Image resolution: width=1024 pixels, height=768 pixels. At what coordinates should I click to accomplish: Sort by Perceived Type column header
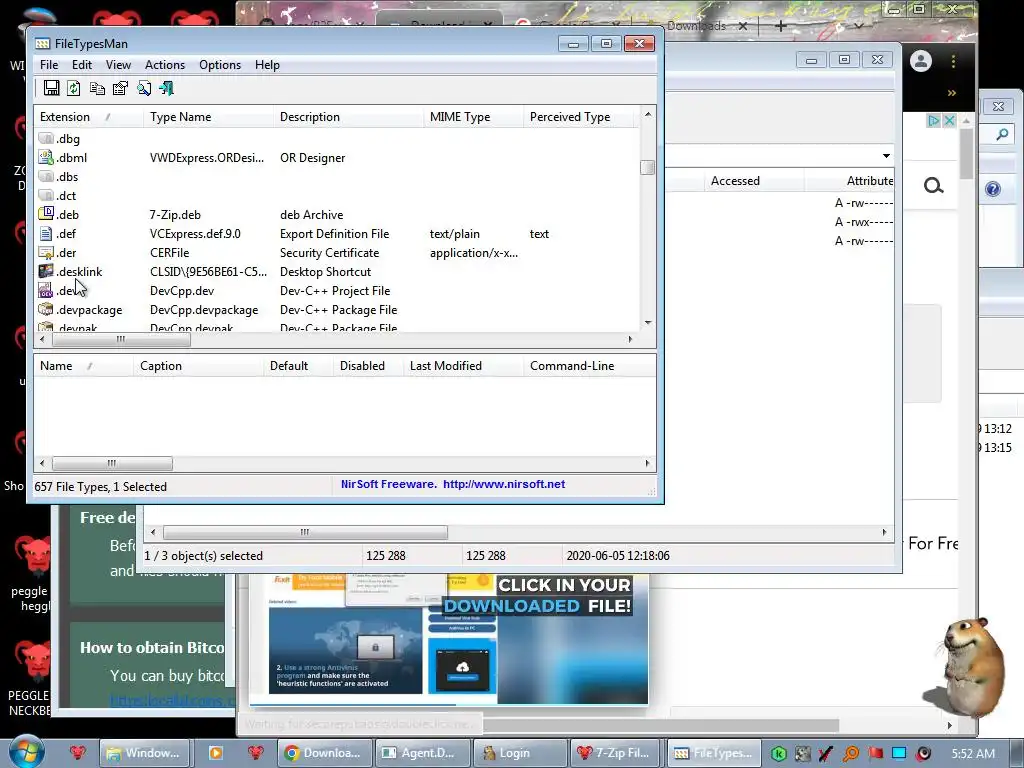click(578, 117)
